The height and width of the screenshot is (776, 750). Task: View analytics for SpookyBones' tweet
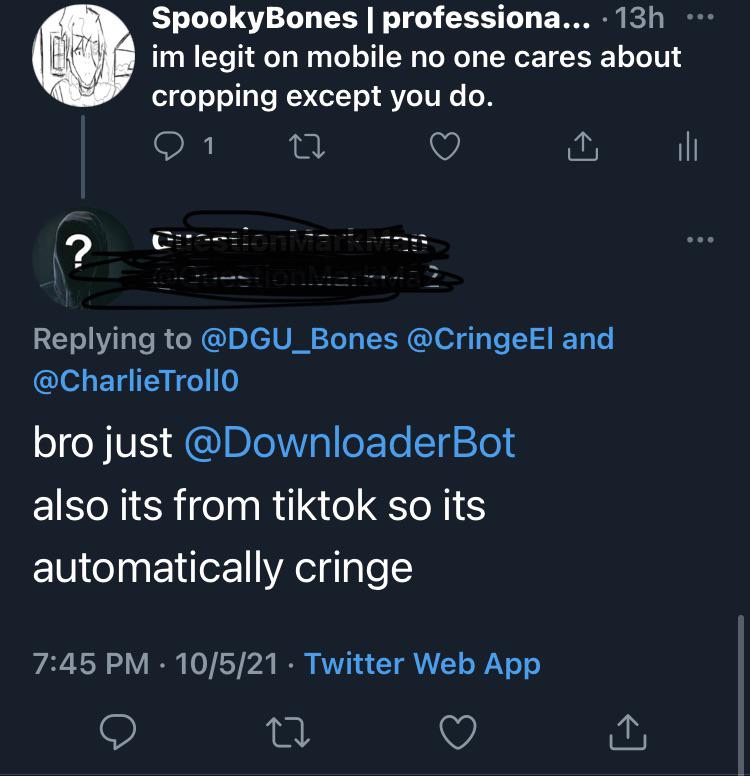click(687, 147)
